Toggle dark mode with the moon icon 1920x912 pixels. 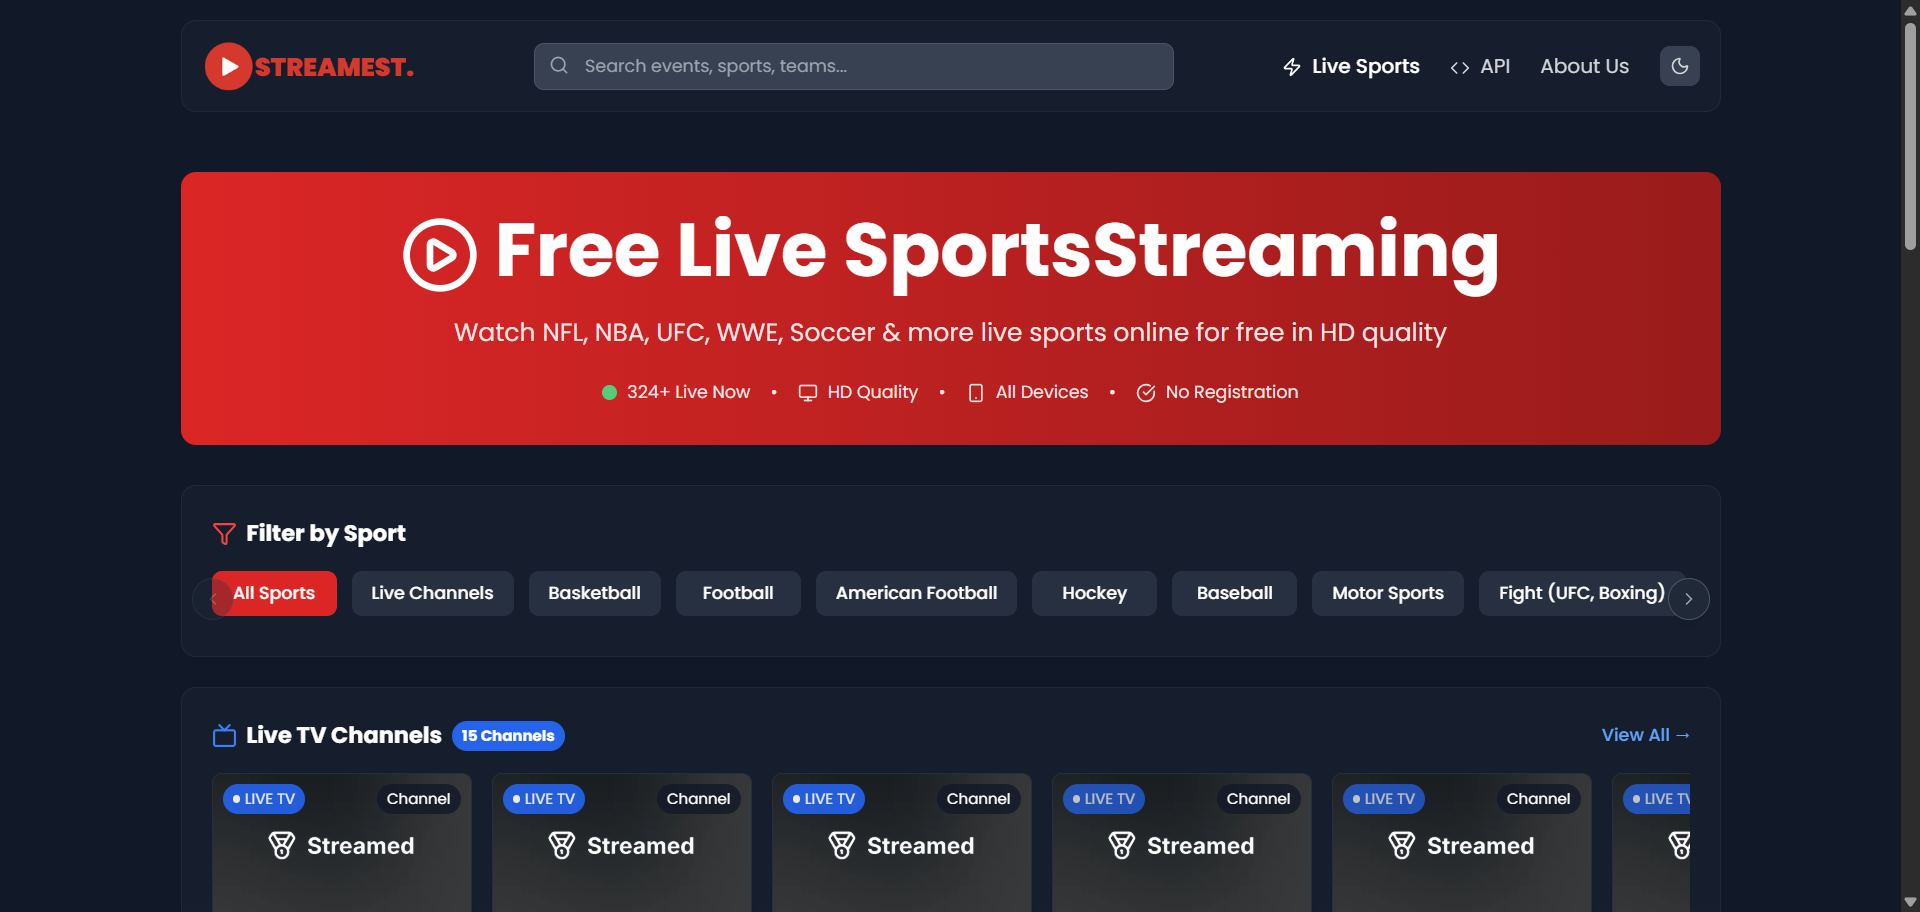click(1679, 66)
